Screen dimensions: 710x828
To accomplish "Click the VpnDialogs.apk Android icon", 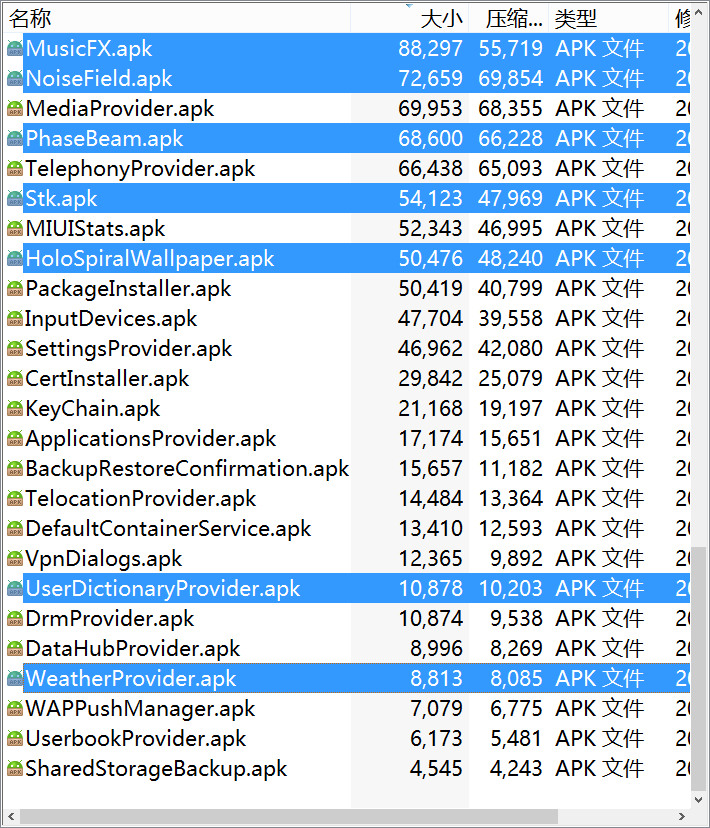I will coord(15,559).
